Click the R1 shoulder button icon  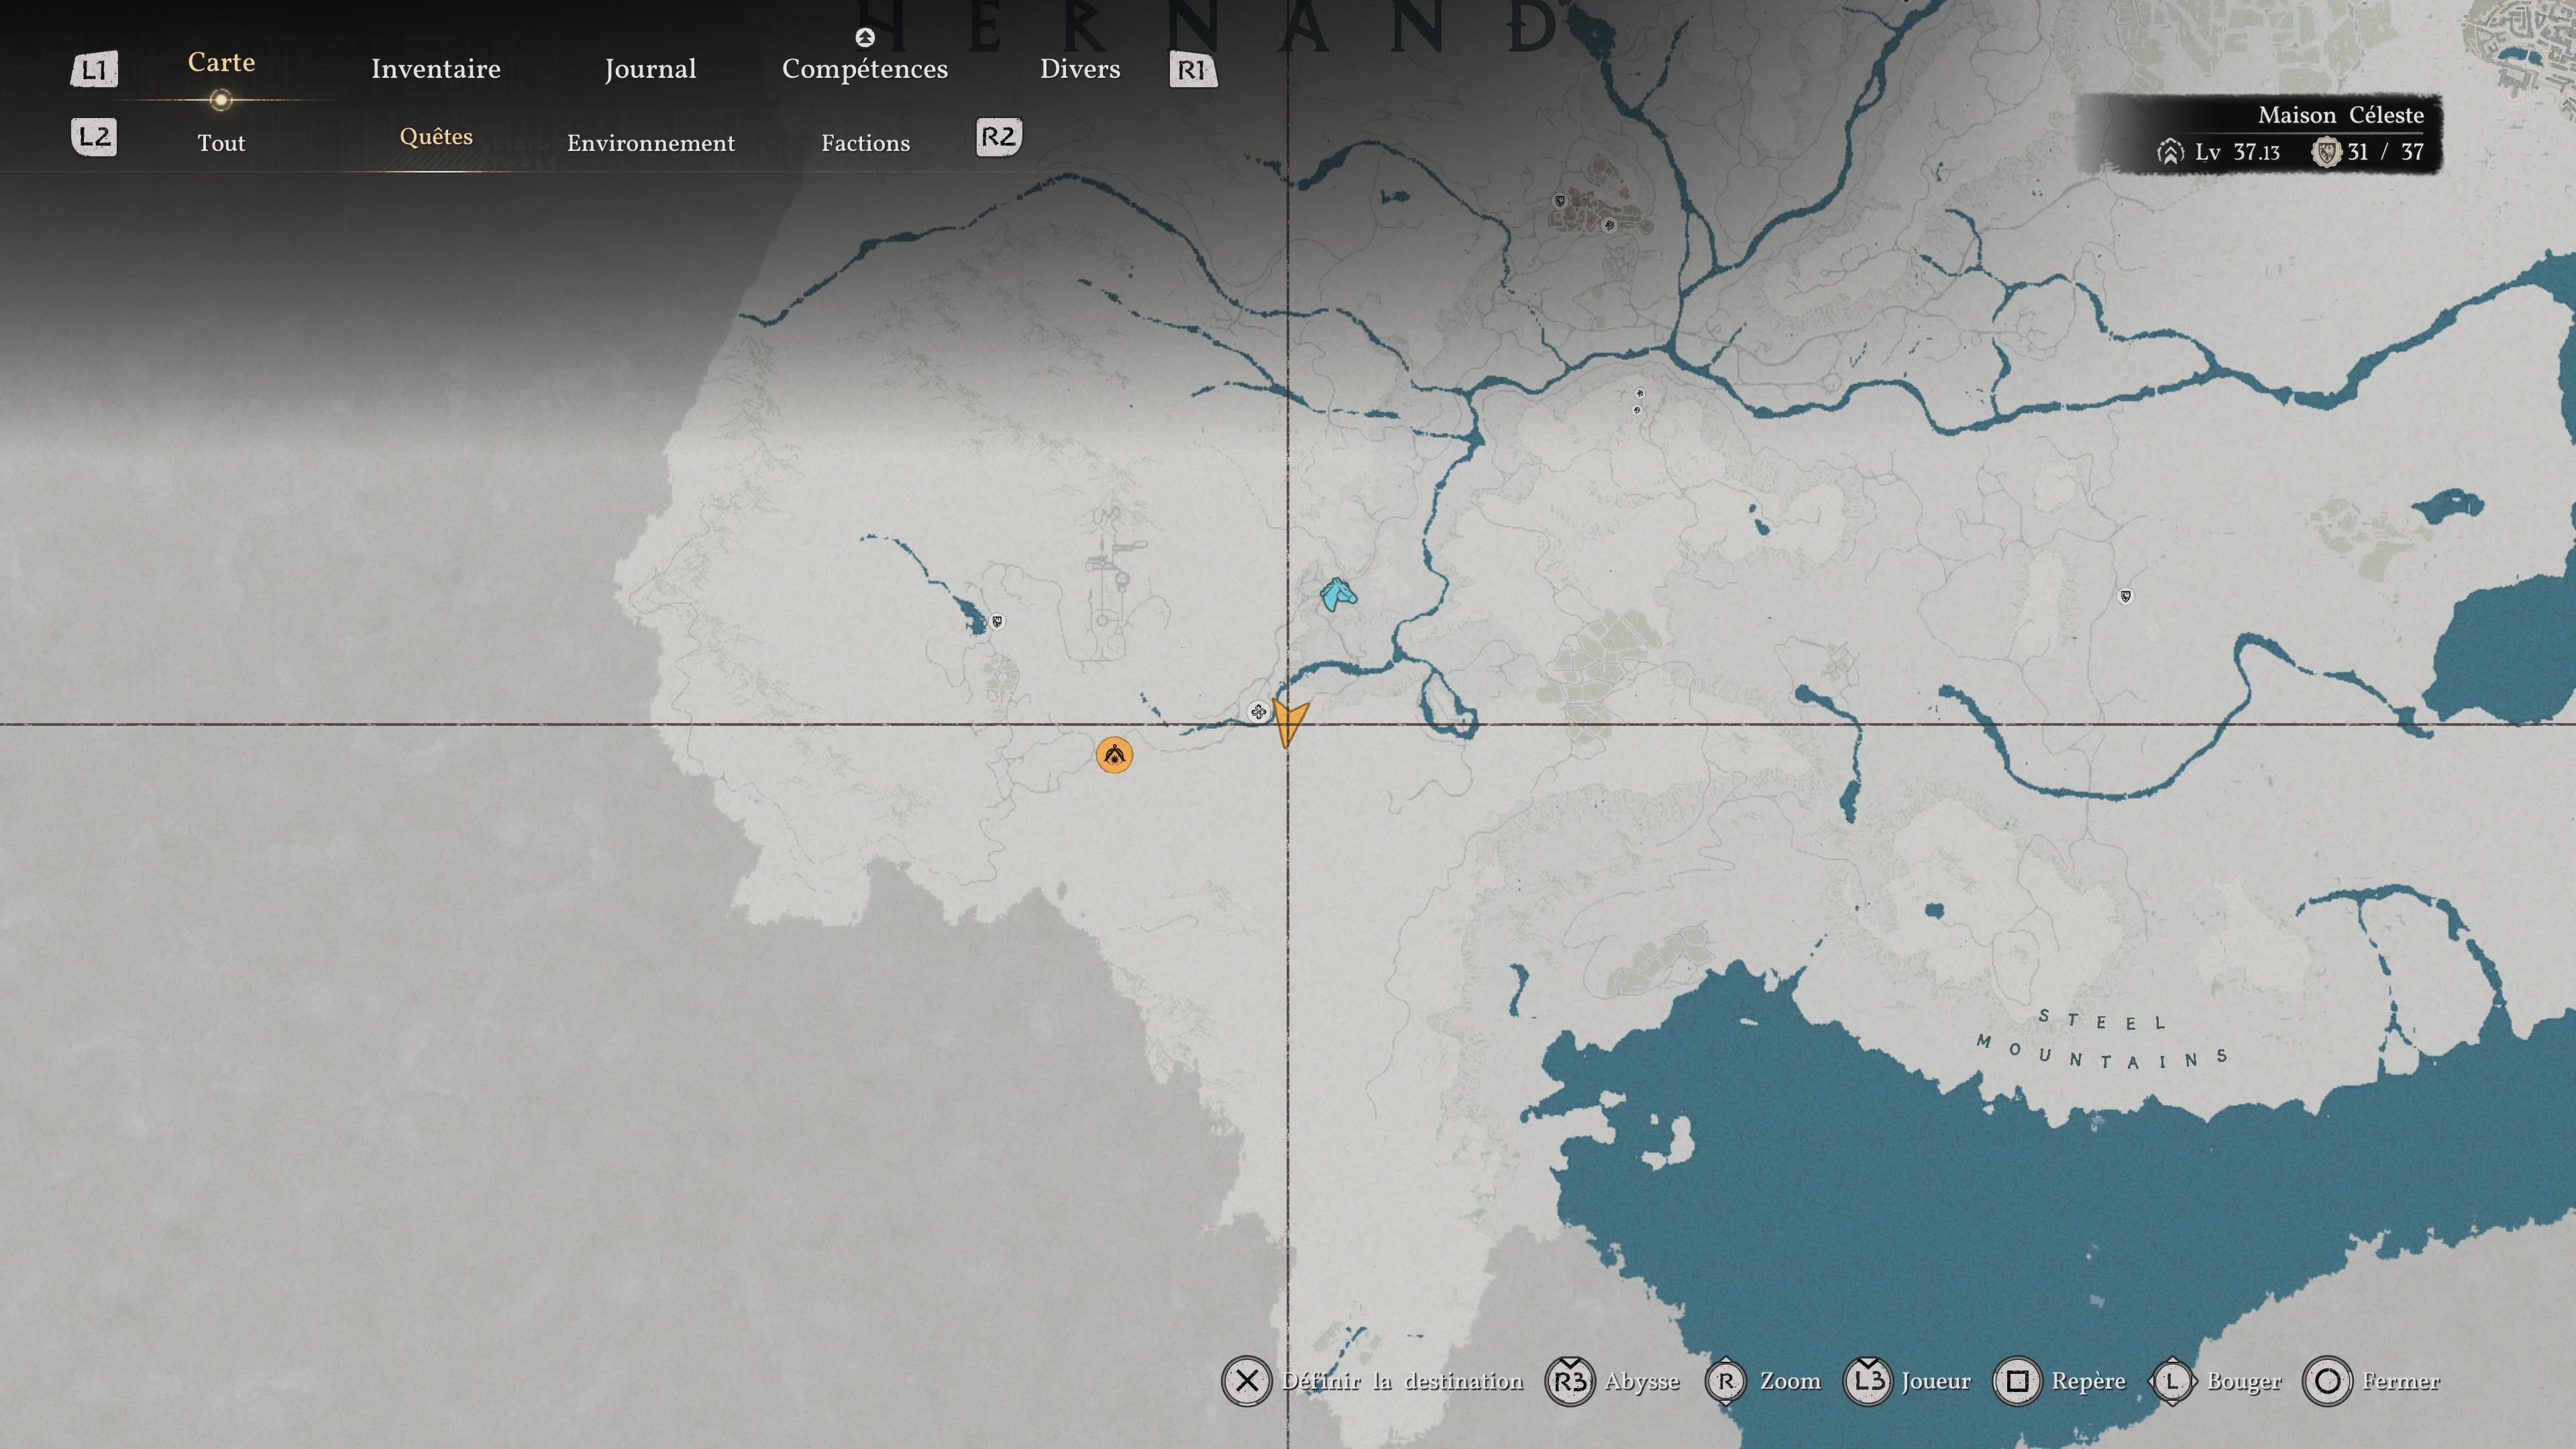tap(1193, 69)
